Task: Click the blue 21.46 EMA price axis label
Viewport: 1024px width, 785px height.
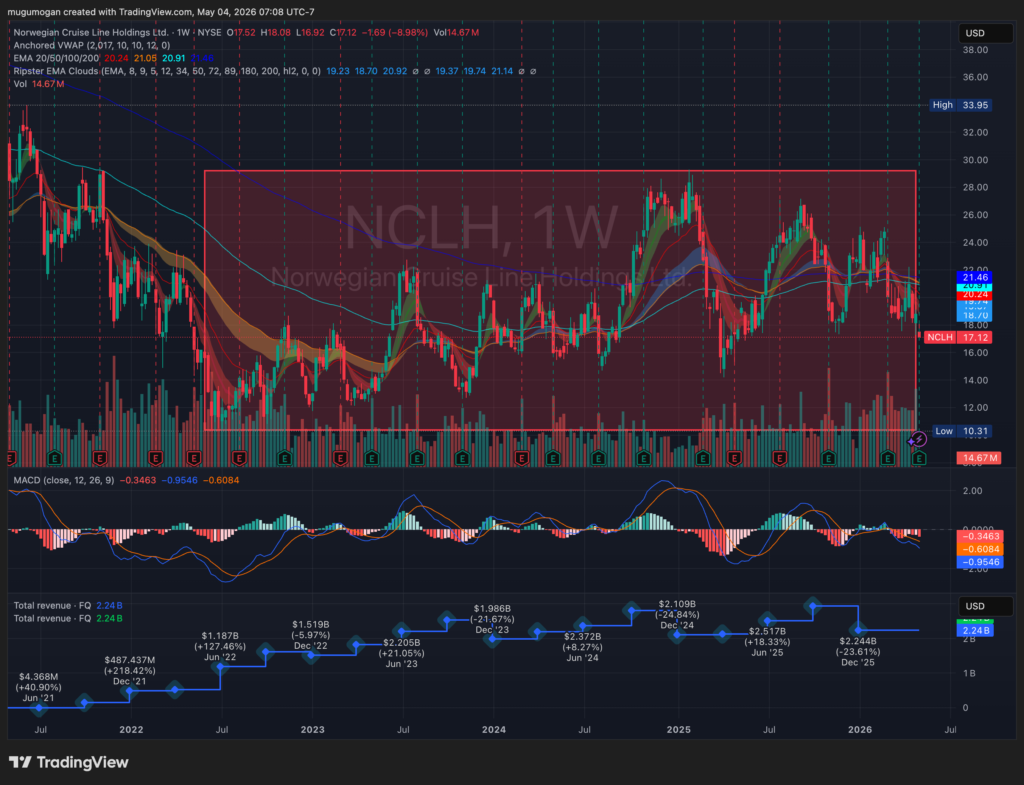Action: pyautogui.click(x=974, y=277)
